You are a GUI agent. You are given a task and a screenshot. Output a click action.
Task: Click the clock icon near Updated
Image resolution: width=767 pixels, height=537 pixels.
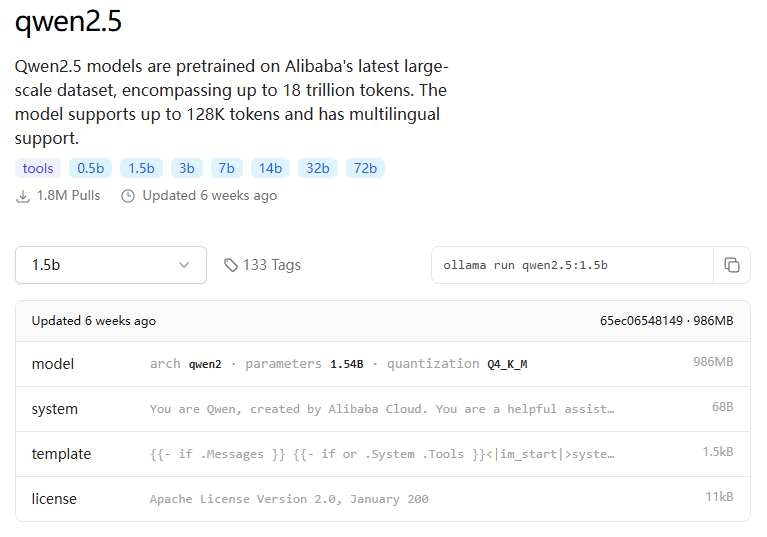click(x=128, y=196)
